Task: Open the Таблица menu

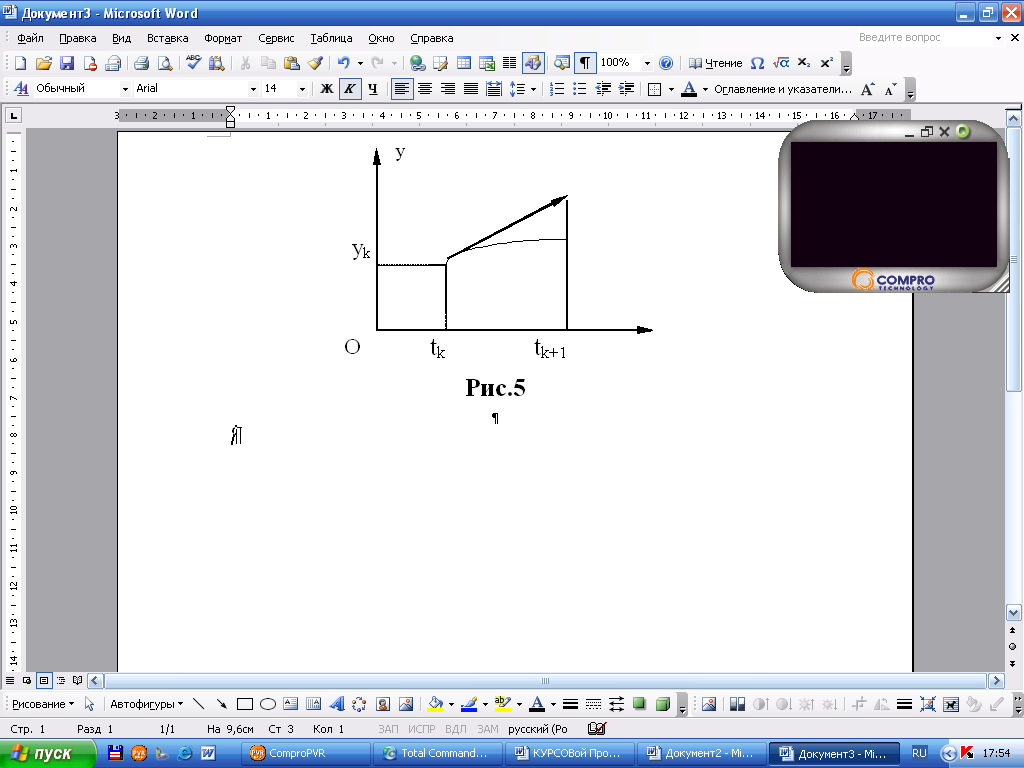Action: pos(331,38)
